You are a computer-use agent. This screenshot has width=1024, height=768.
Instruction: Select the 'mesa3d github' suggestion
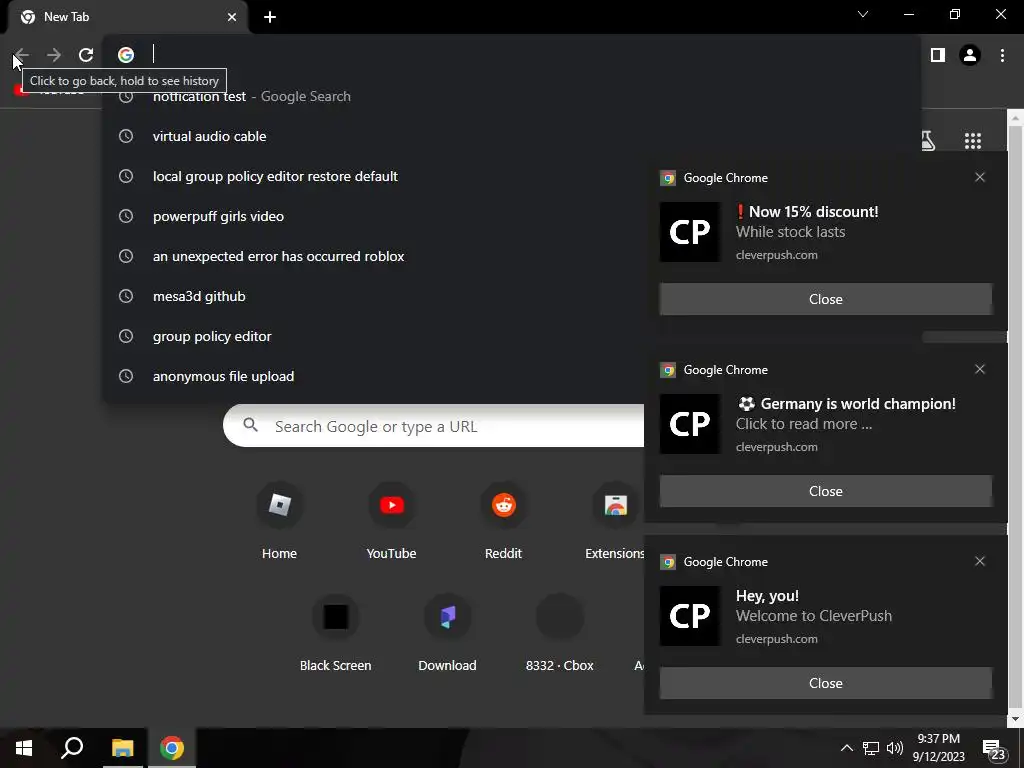(374, 296)
